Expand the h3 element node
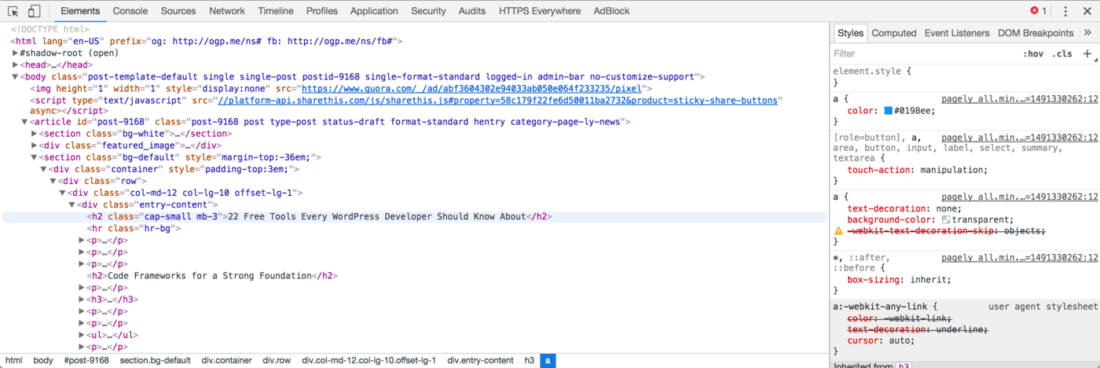1100x368 pixels. (81, 299)
